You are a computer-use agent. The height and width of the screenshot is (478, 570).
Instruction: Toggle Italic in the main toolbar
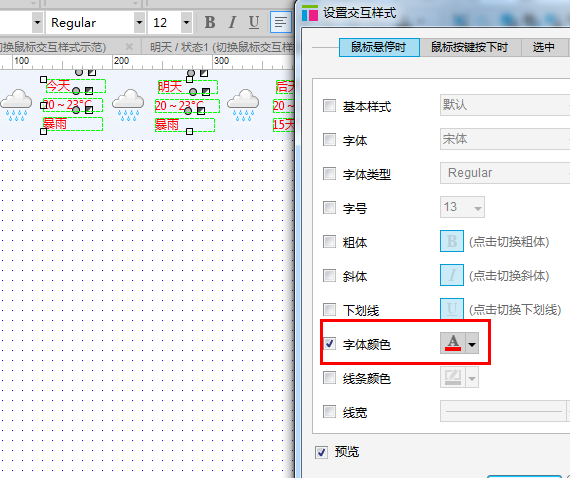232,23
